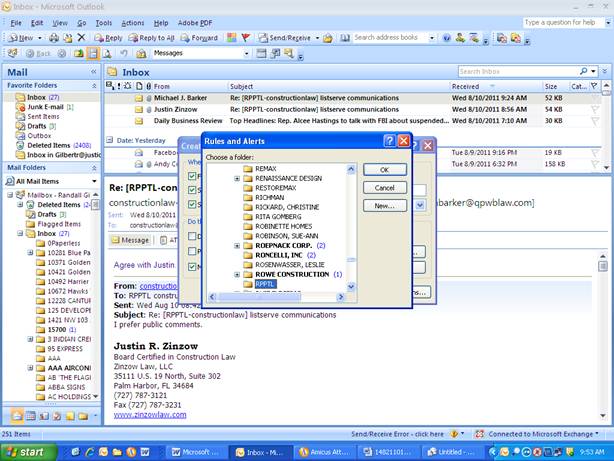Viewport: 614px width, 461px height.
Task: Click New... in Rules and Alerts
Action: click(385, 206)
